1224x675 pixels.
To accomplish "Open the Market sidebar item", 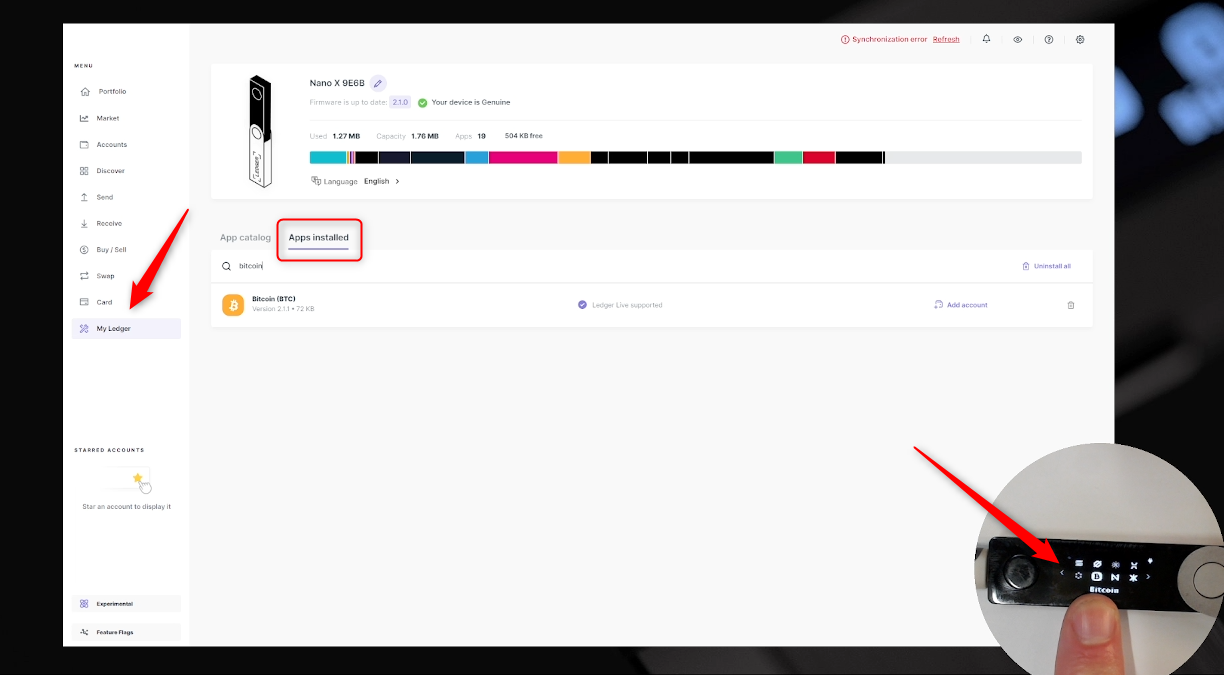I will [x=107, y=118].
